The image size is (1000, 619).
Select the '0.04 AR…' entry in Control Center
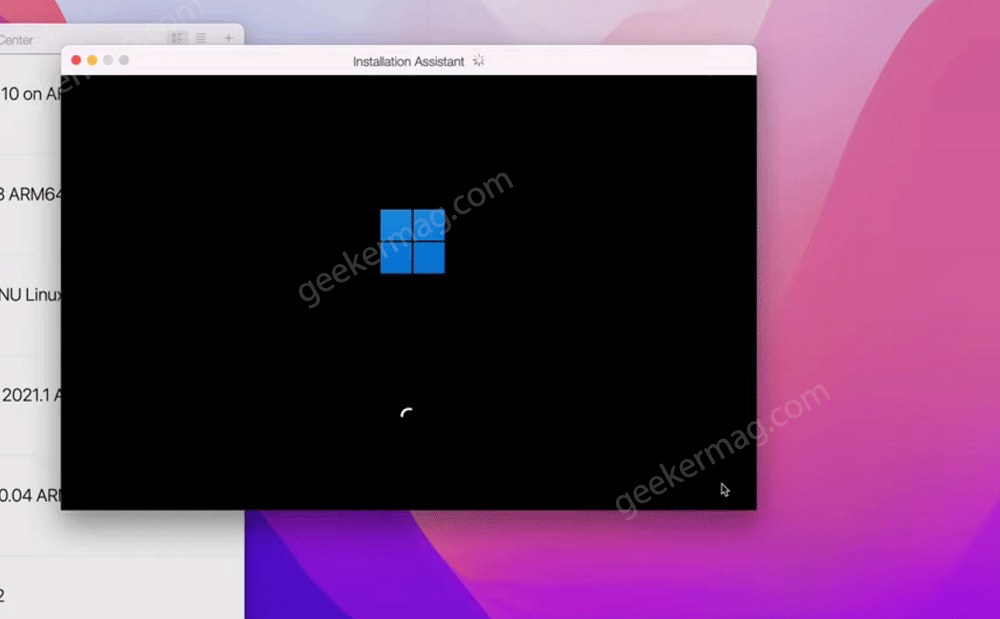(31, 495)
